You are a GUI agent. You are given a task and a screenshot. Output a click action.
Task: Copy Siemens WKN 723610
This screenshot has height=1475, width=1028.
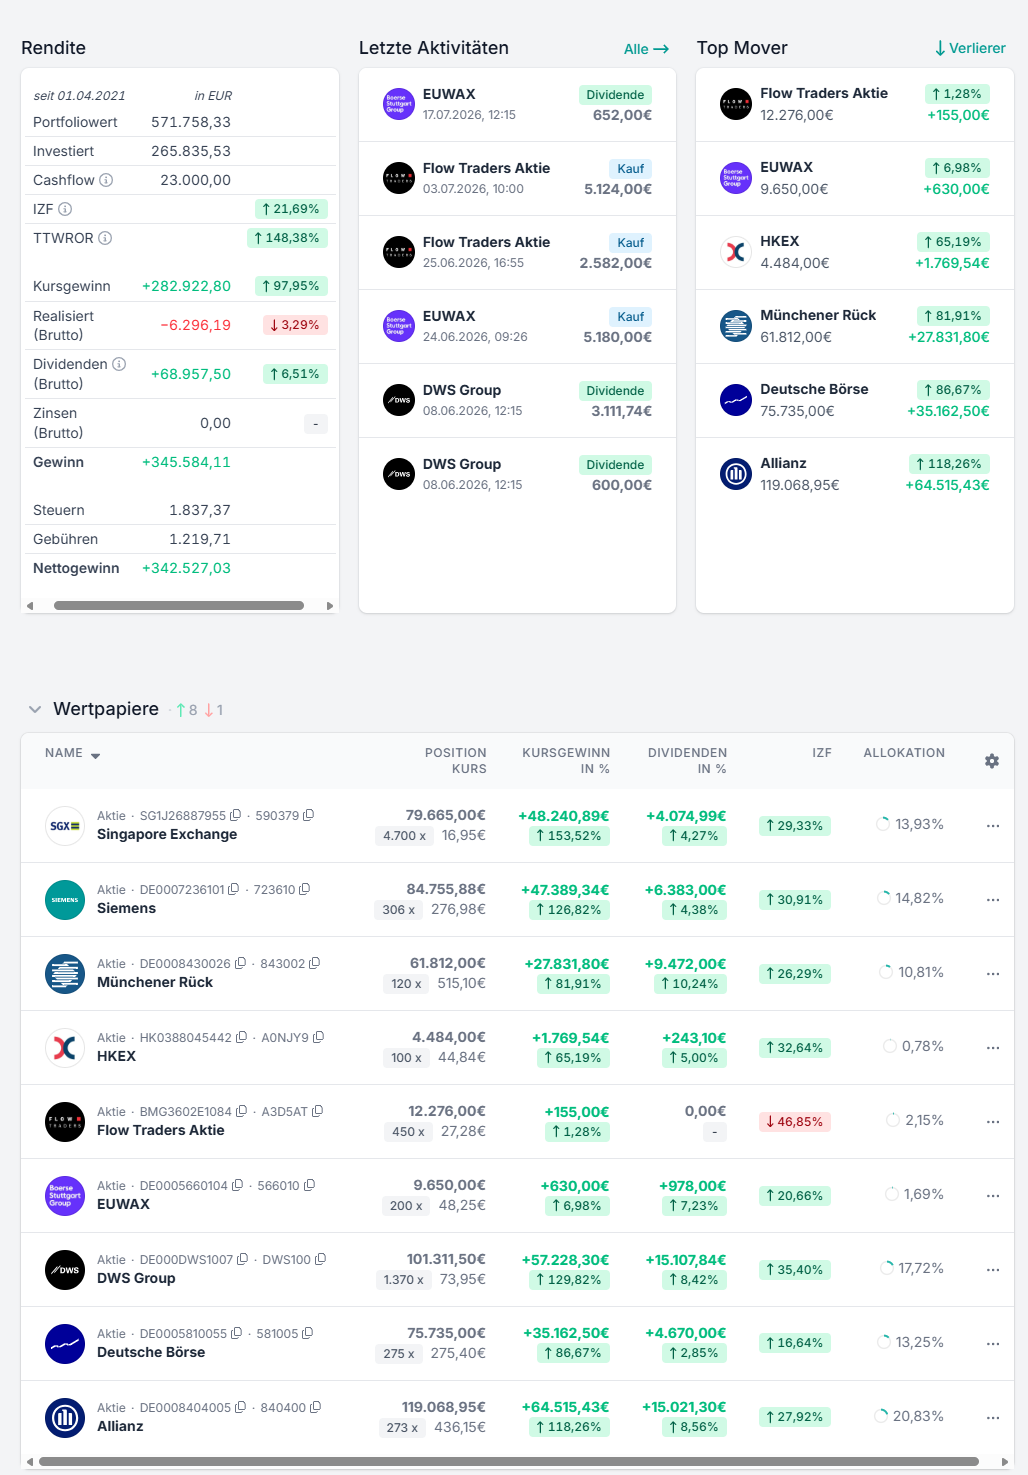click(x=304, y=889)
